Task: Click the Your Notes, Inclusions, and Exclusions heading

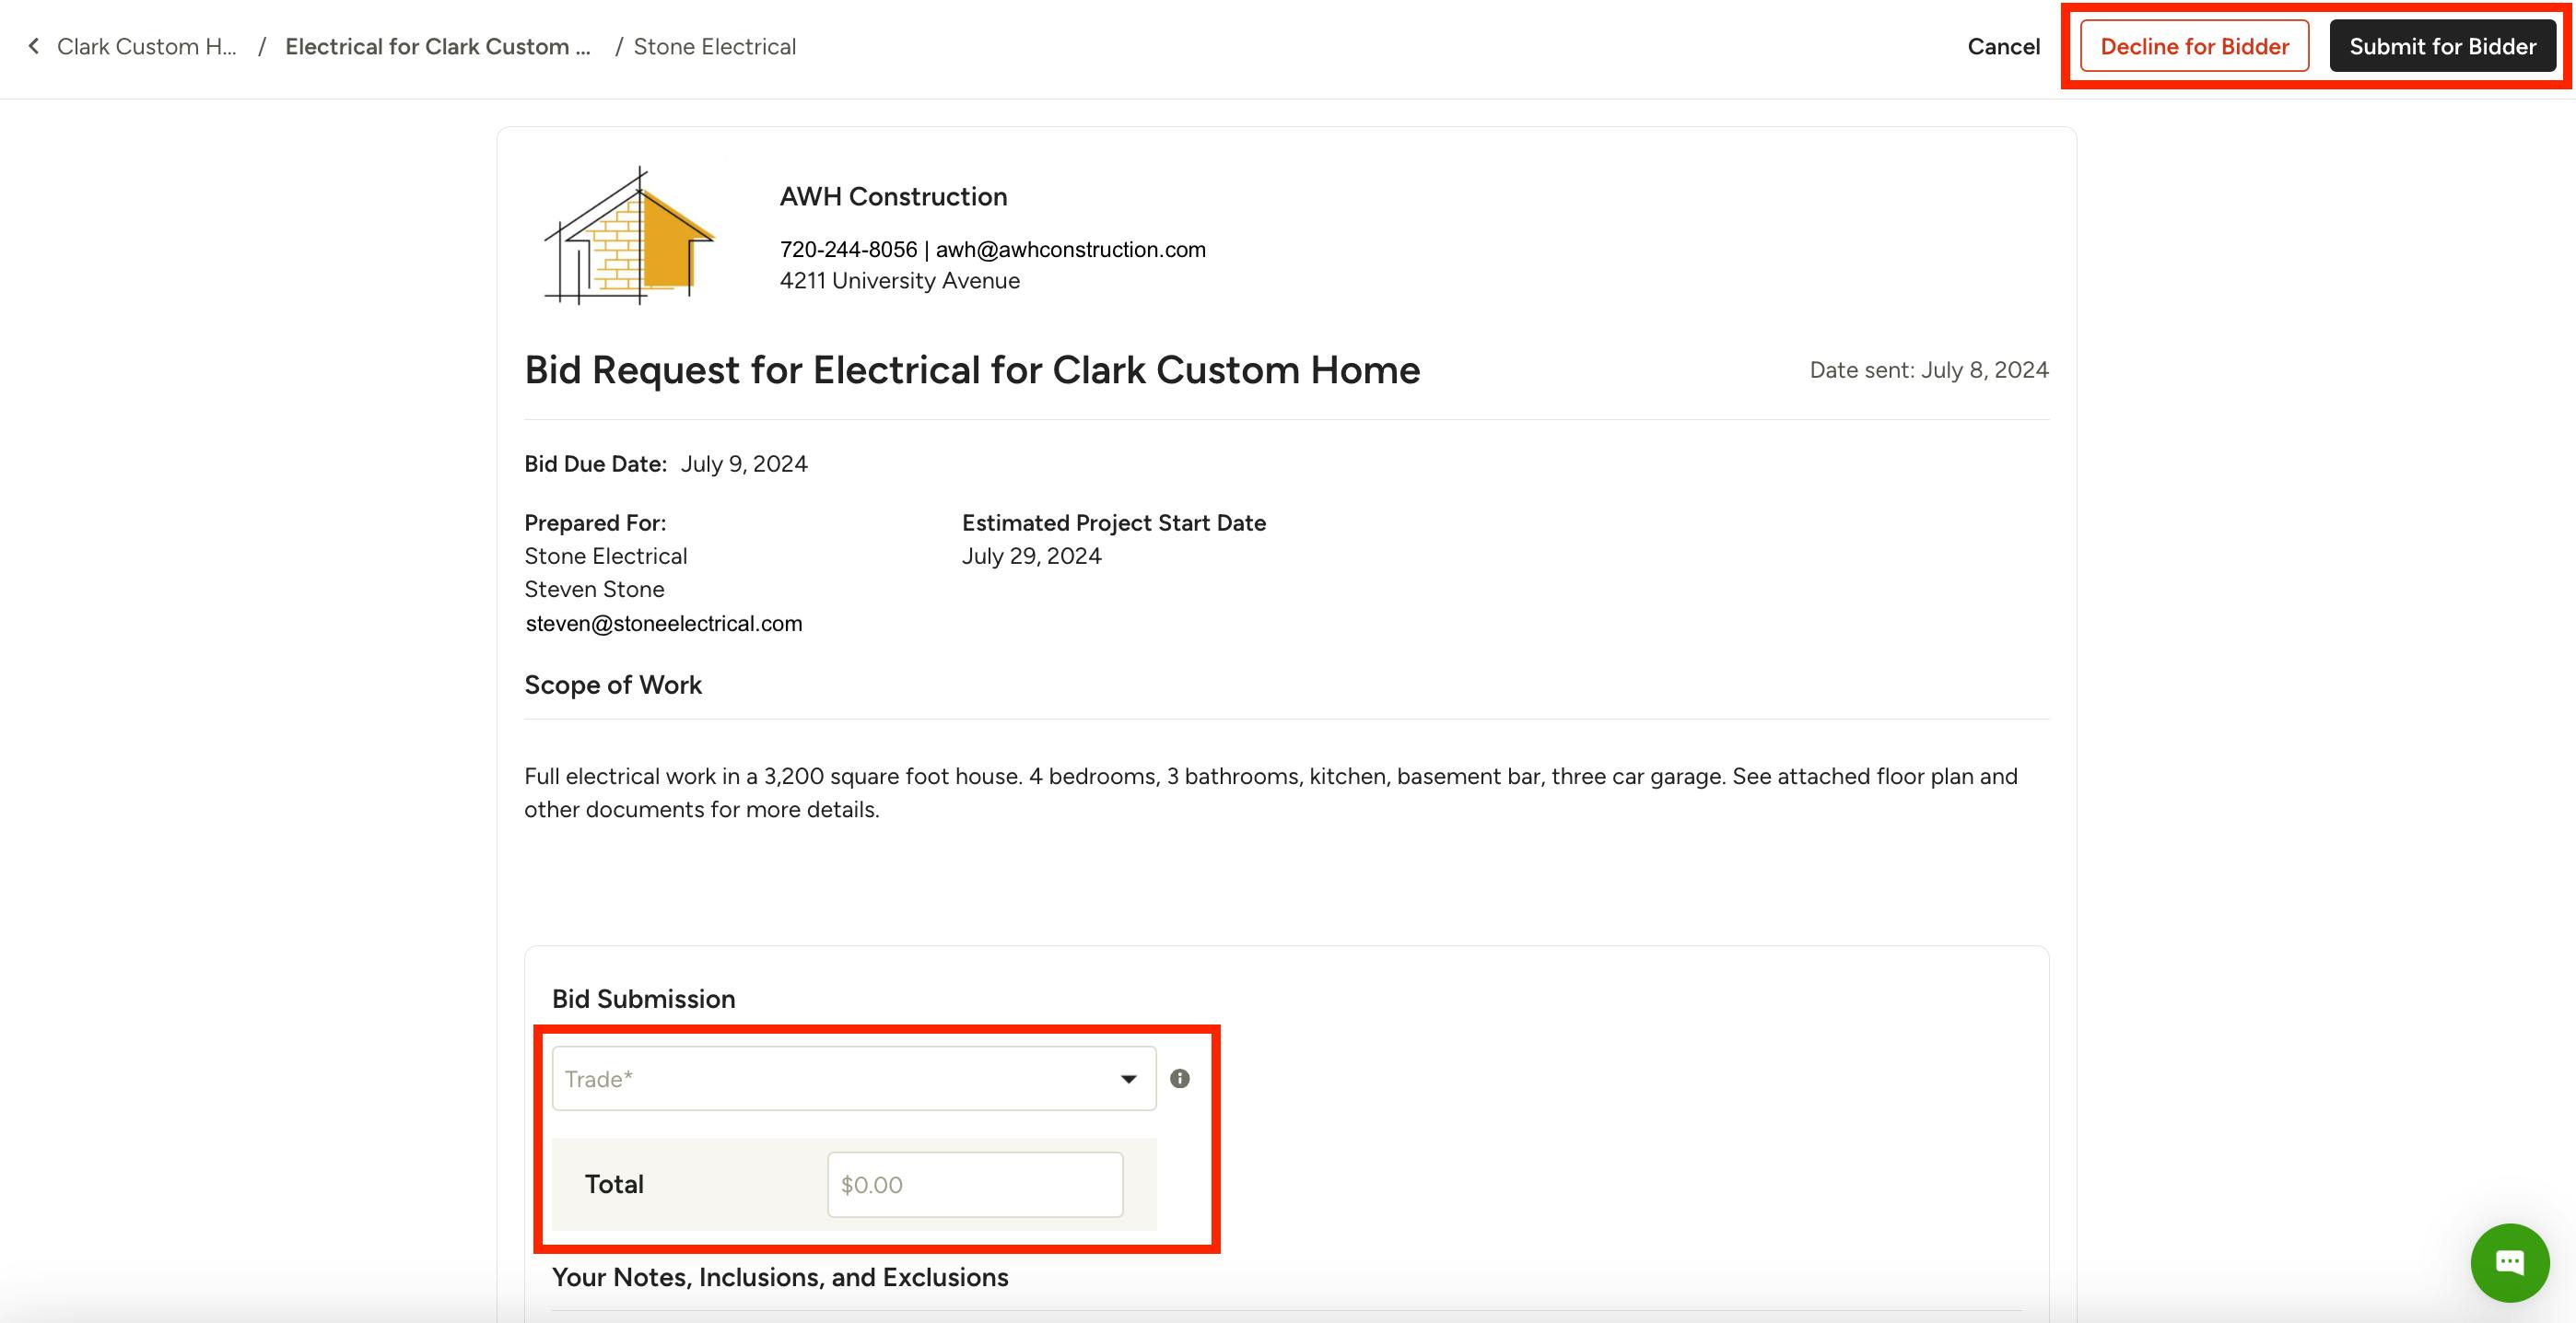Action: pyautogui.click(x=780, y=1277)
